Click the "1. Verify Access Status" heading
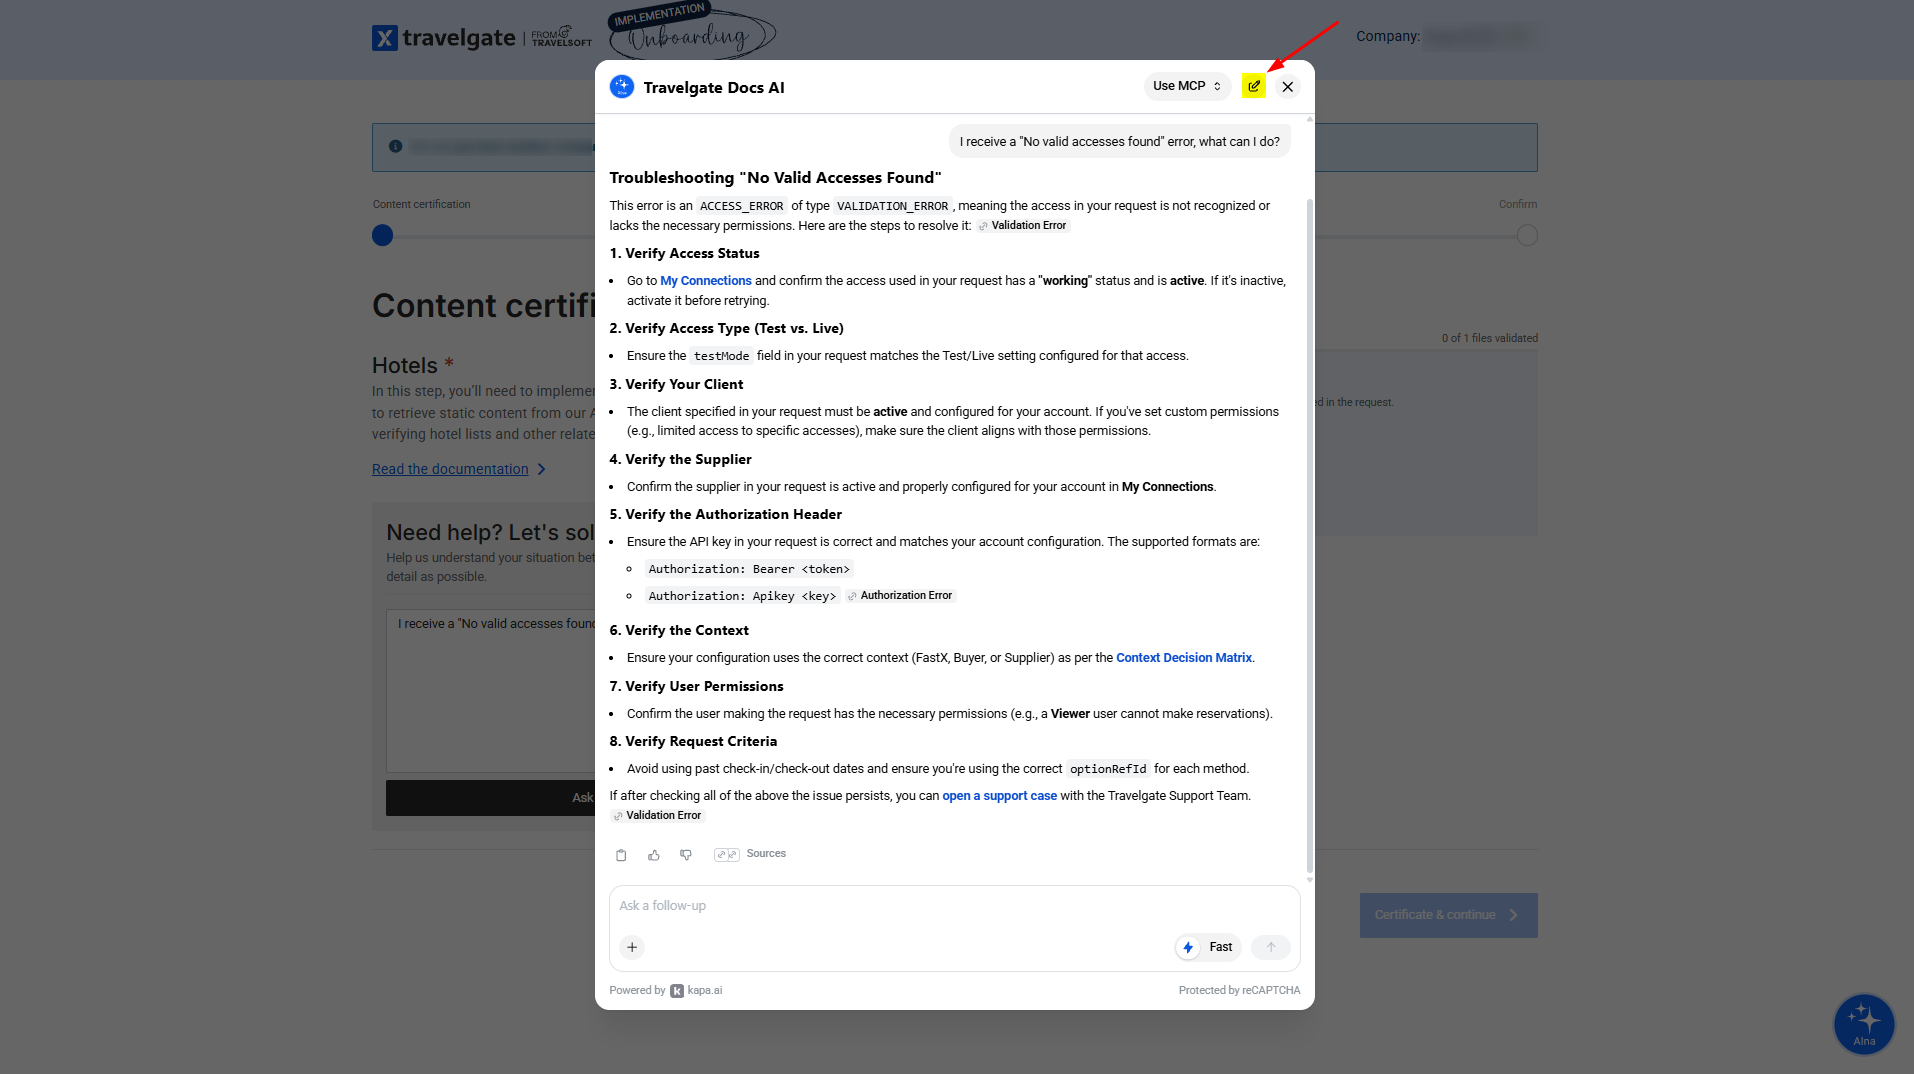The image size is (1914, 1074). click(x=685, y=254)
